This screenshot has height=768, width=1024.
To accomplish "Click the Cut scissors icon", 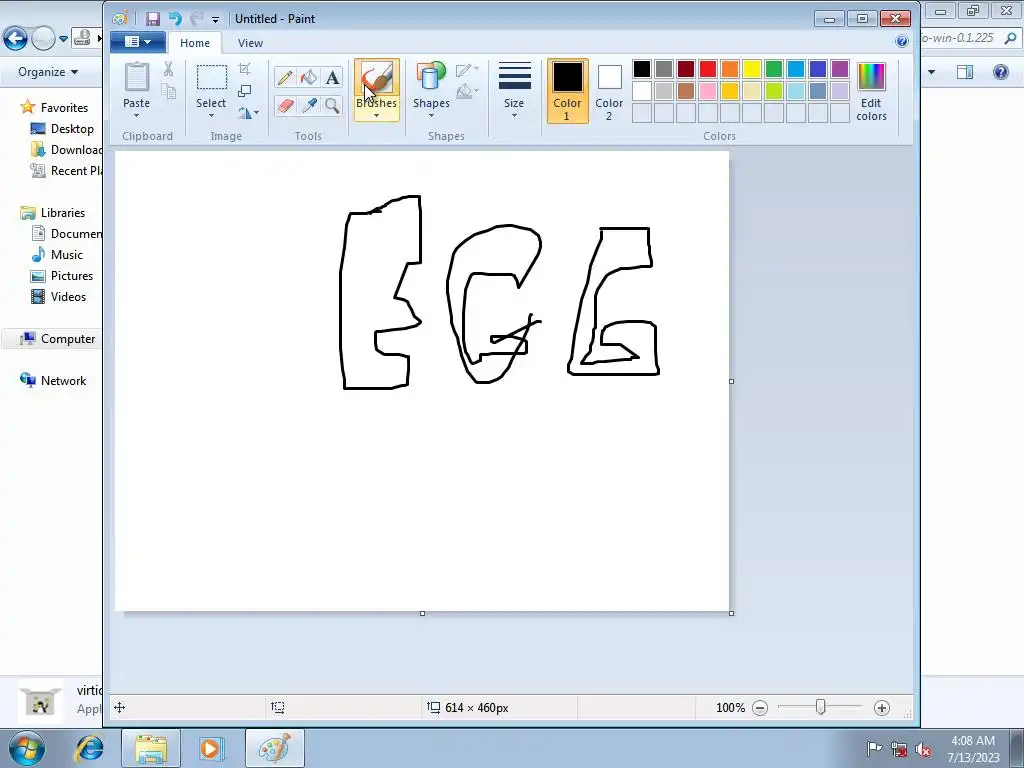I will tap(168, 69).
